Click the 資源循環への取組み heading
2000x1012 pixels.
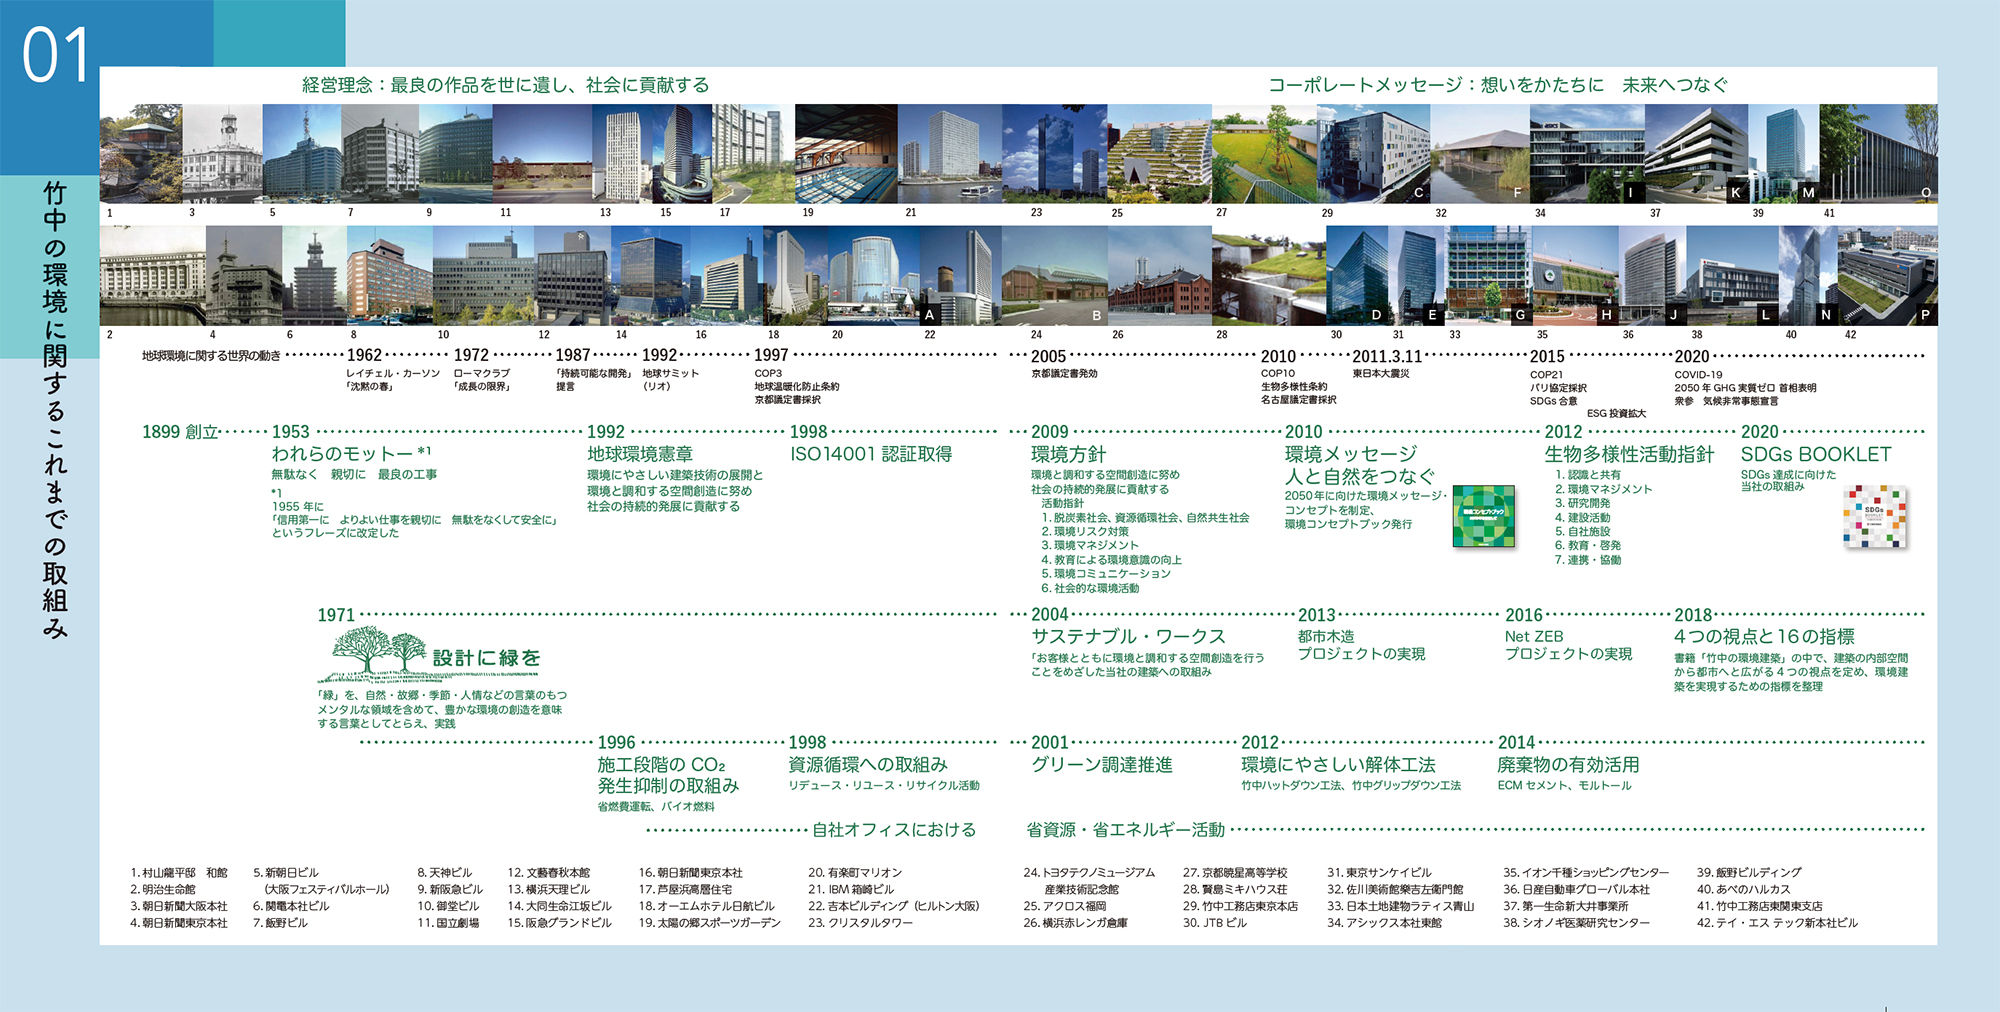pyautogui.click(x=868, y=765)
